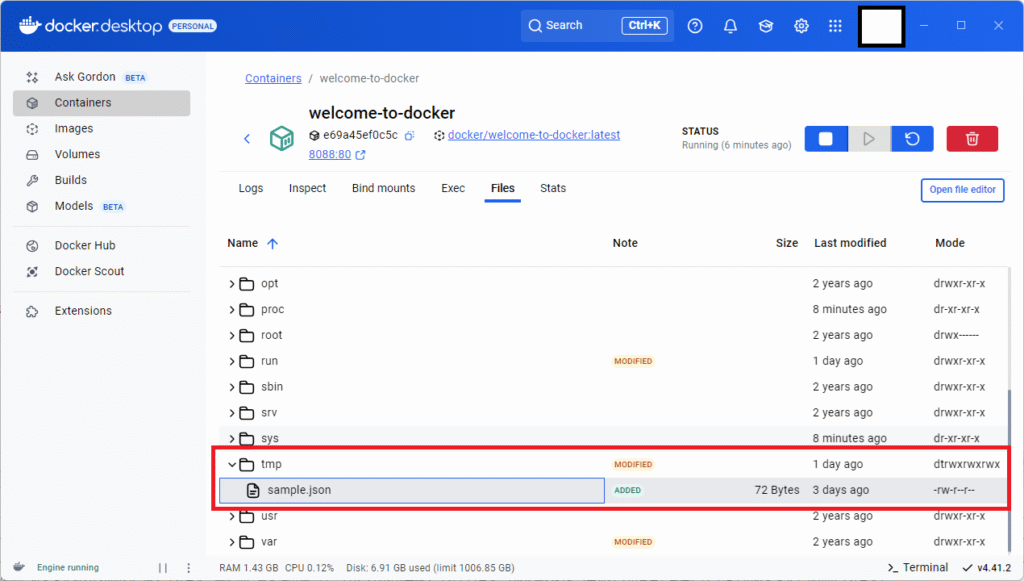The image size is (1024, 581).
Task: Click the user account avatar
Action: point(882,27)
